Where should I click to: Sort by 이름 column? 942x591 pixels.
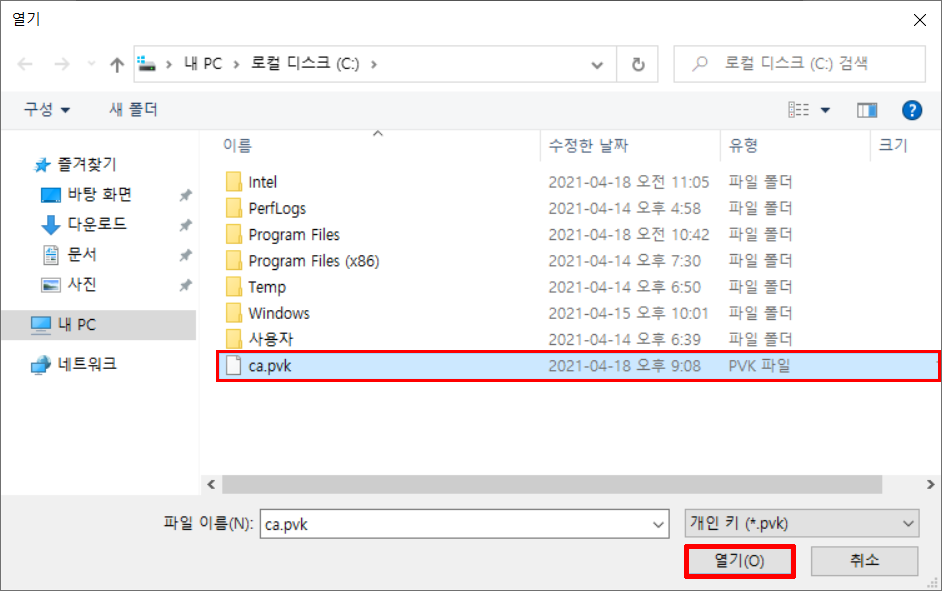click(237, 145)
